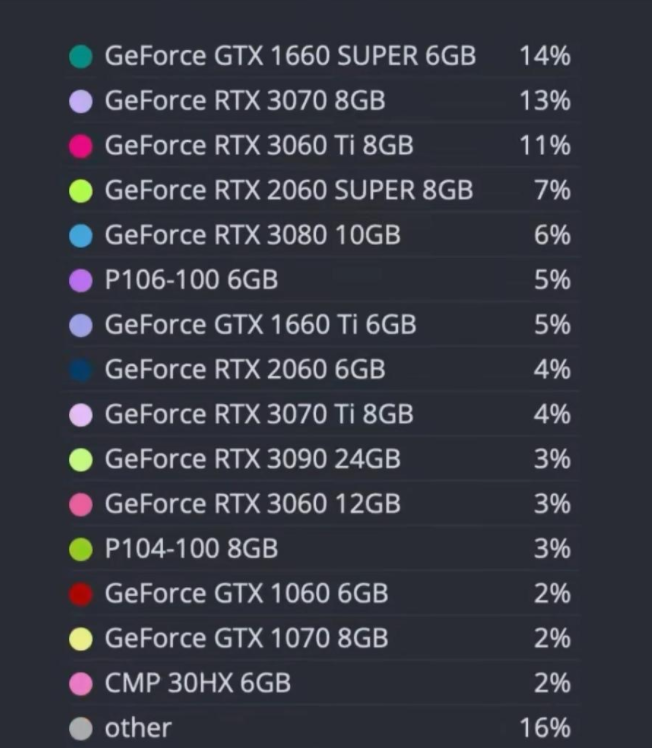Click the teal dot for GTX 1660 SUPER

tap(81, 56)
